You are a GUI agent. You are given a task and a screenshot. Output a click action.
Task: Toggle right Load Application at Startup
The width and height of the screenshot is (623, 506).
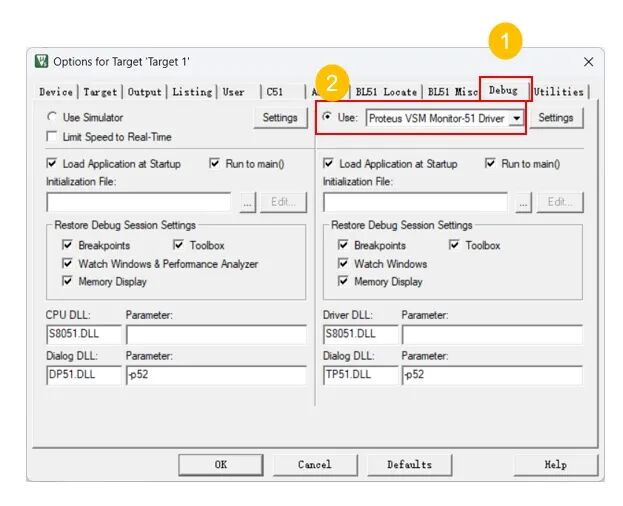[328, 164]
